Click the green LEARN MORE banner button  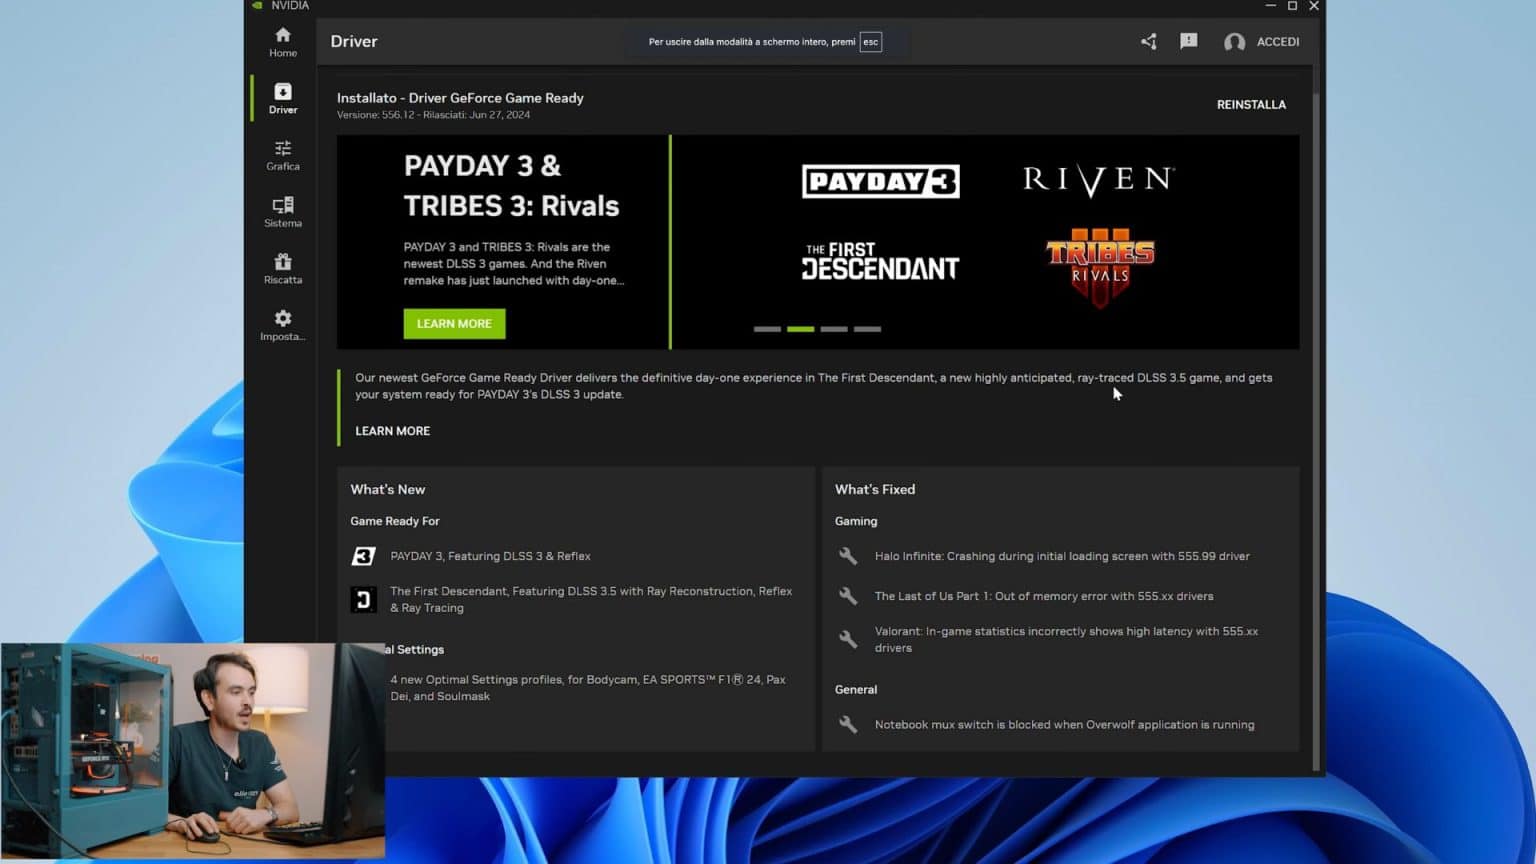454,324
